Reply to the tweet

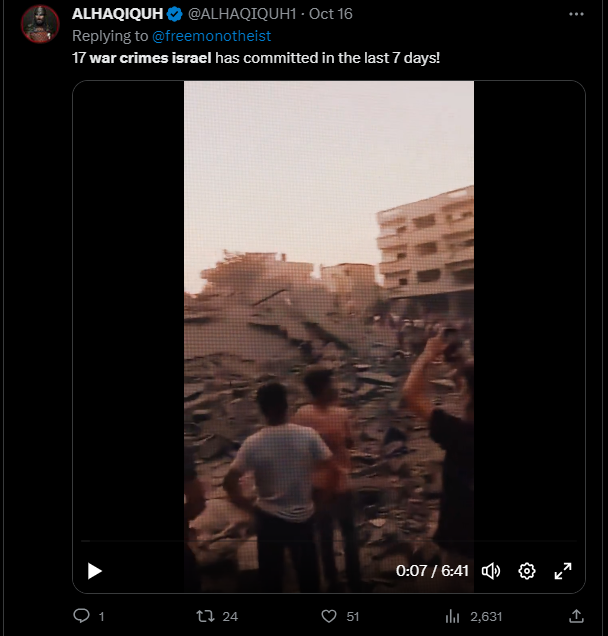pyautogui.click(x=82, y=617)
